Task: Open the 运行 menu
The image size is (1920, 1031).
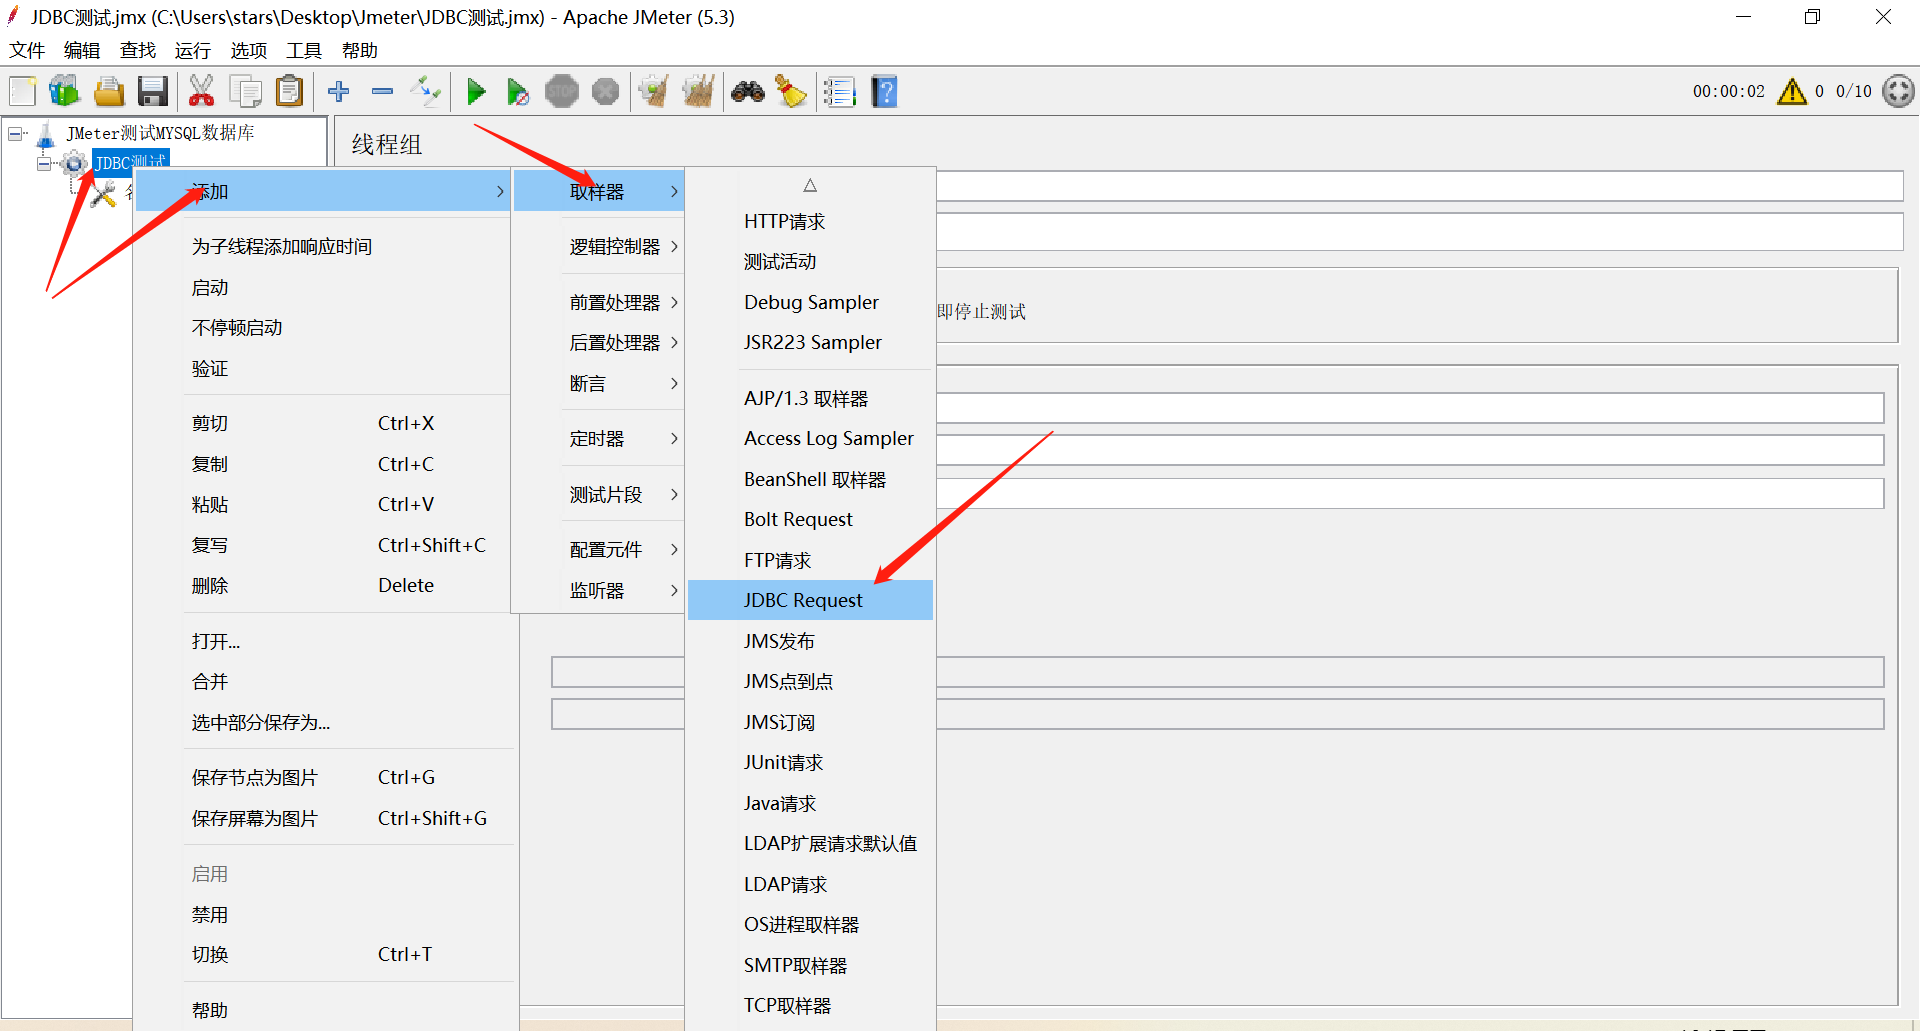Action: tap(191, 50)
